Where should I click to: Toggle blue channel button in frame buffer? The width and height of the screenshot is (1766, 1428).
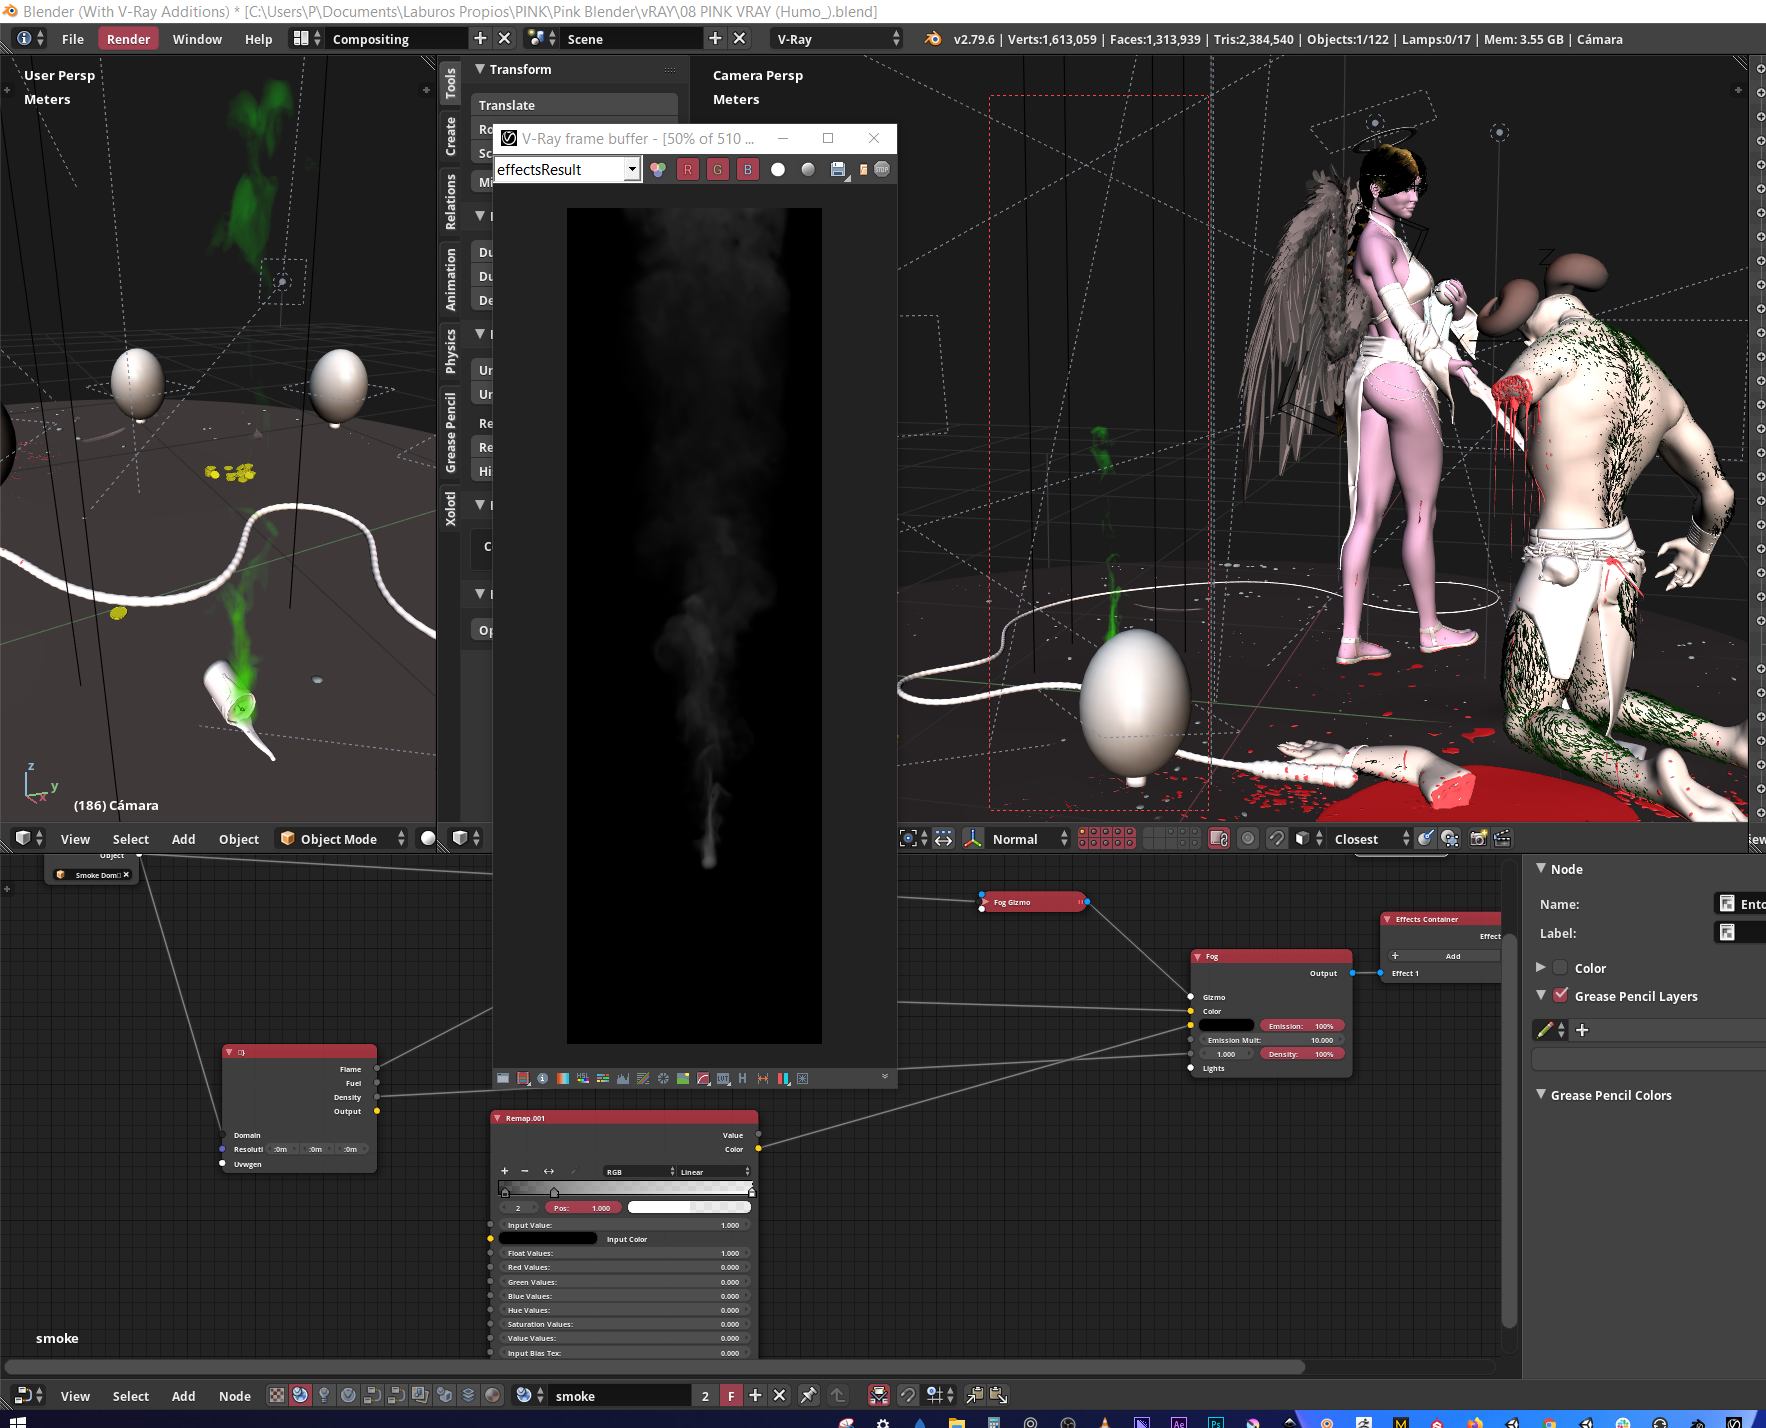click(x=748, y=169)
